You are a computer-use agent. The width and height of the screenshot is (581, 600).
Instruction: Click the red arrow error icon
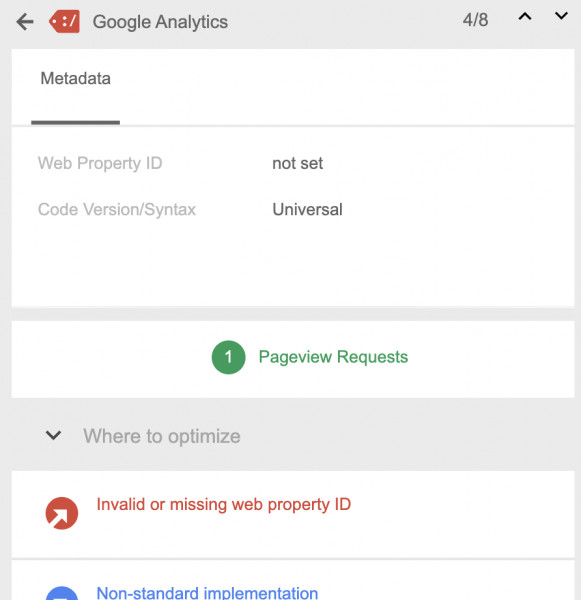pos(62,513)
